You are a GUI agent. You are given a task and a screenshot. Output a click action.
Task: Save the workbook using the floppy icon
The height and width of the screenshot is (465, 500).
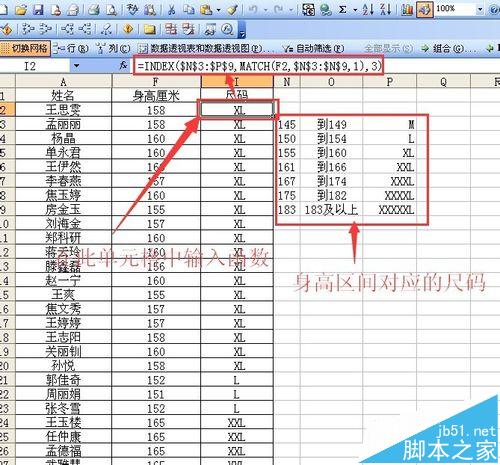(39, 10)
